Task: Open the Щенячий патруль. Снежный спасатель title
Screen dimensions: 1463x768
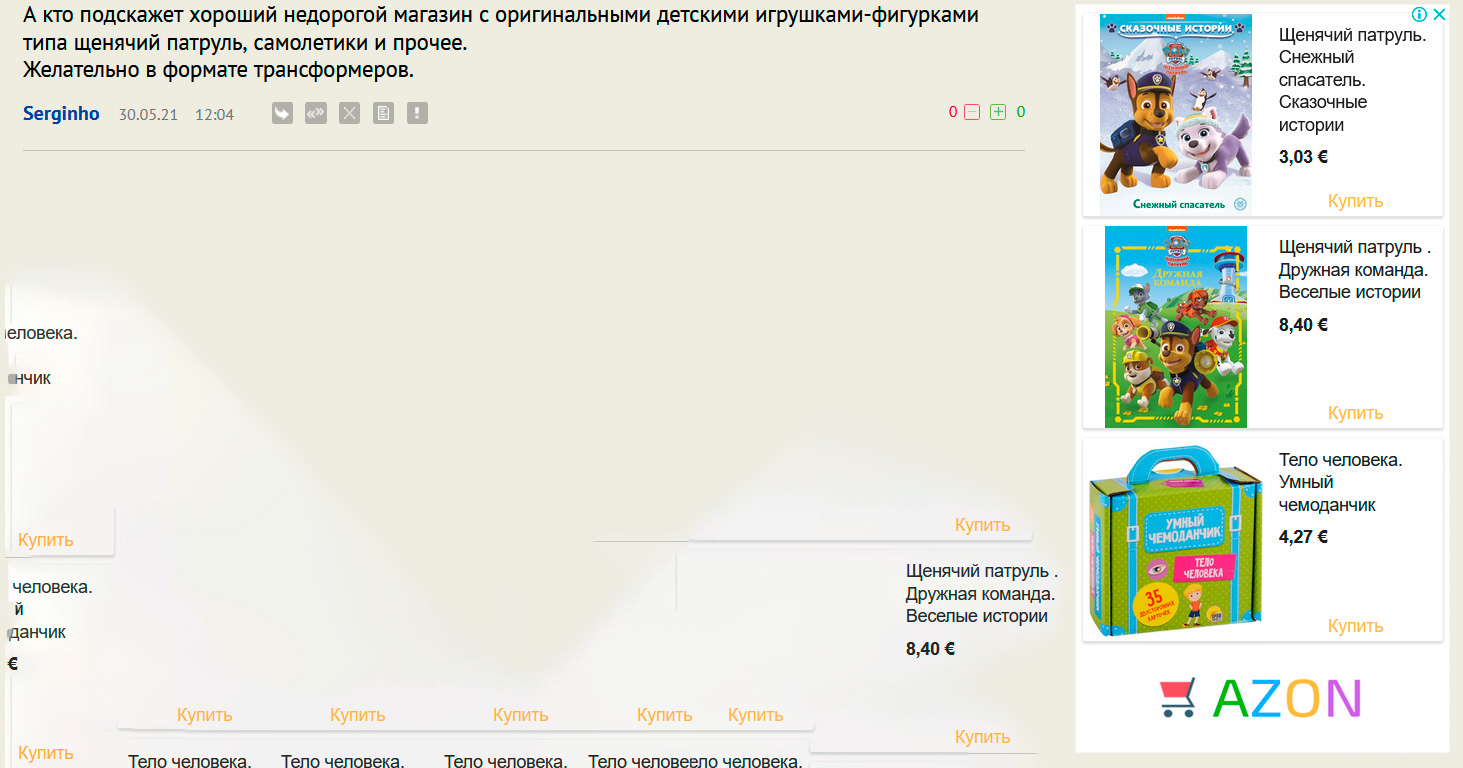Action: 1352,80
